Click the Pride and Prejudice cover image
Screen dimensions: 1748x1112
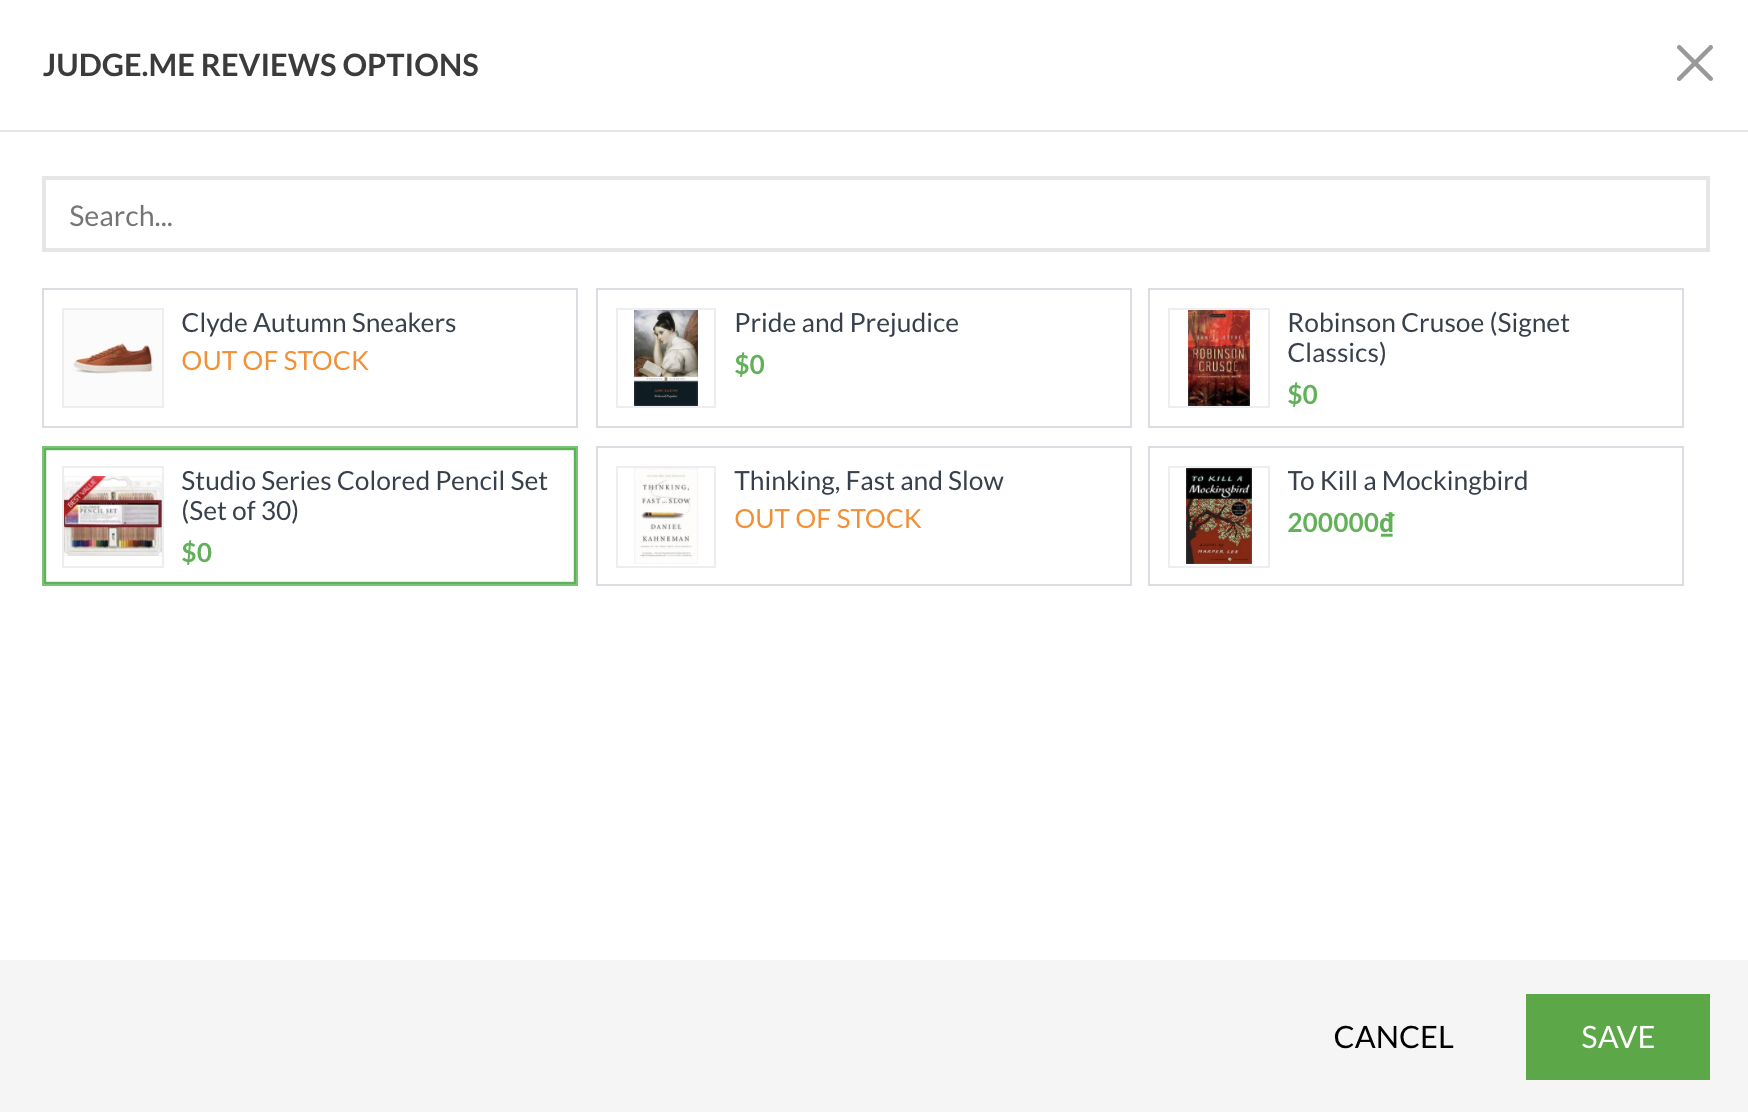(666, 358)
